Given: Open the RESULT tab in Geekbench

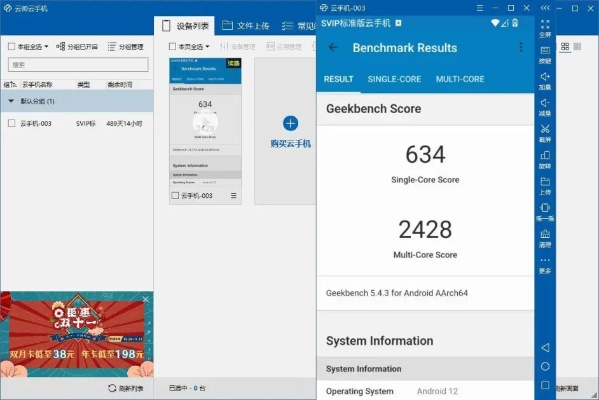Looking at the screenshot, I should click(338, 79).
